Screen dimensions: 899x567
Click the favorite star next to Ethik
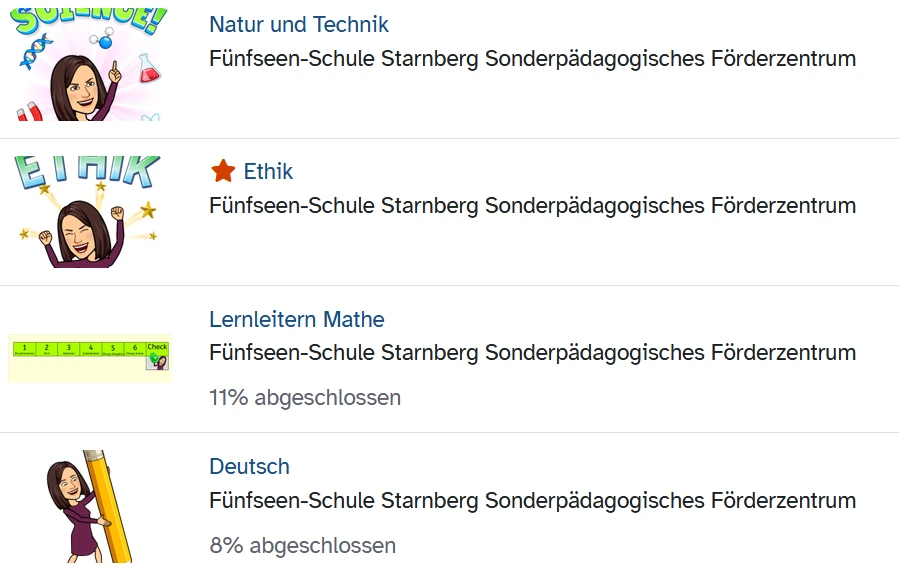click(x=223, y=172)
